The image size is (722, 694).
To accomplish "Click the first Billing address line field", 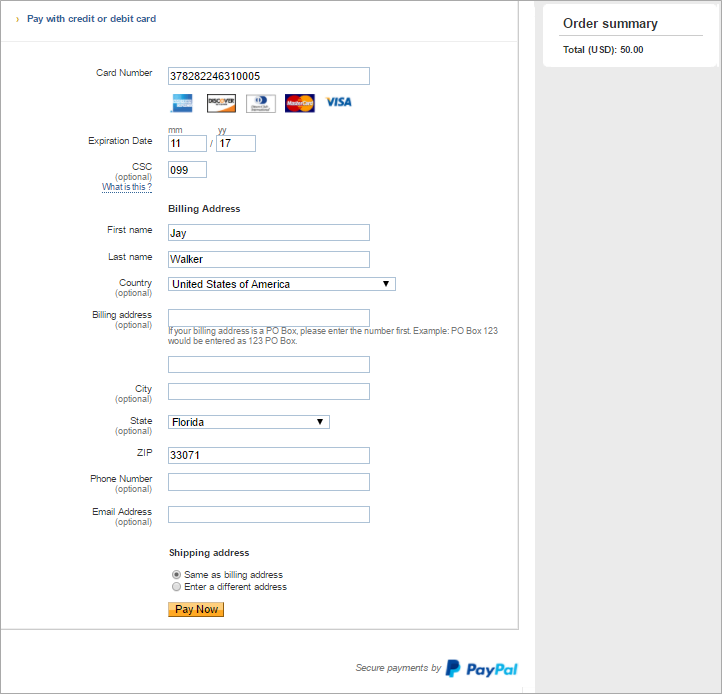I will pyautogui.click(x=268, y=318).
